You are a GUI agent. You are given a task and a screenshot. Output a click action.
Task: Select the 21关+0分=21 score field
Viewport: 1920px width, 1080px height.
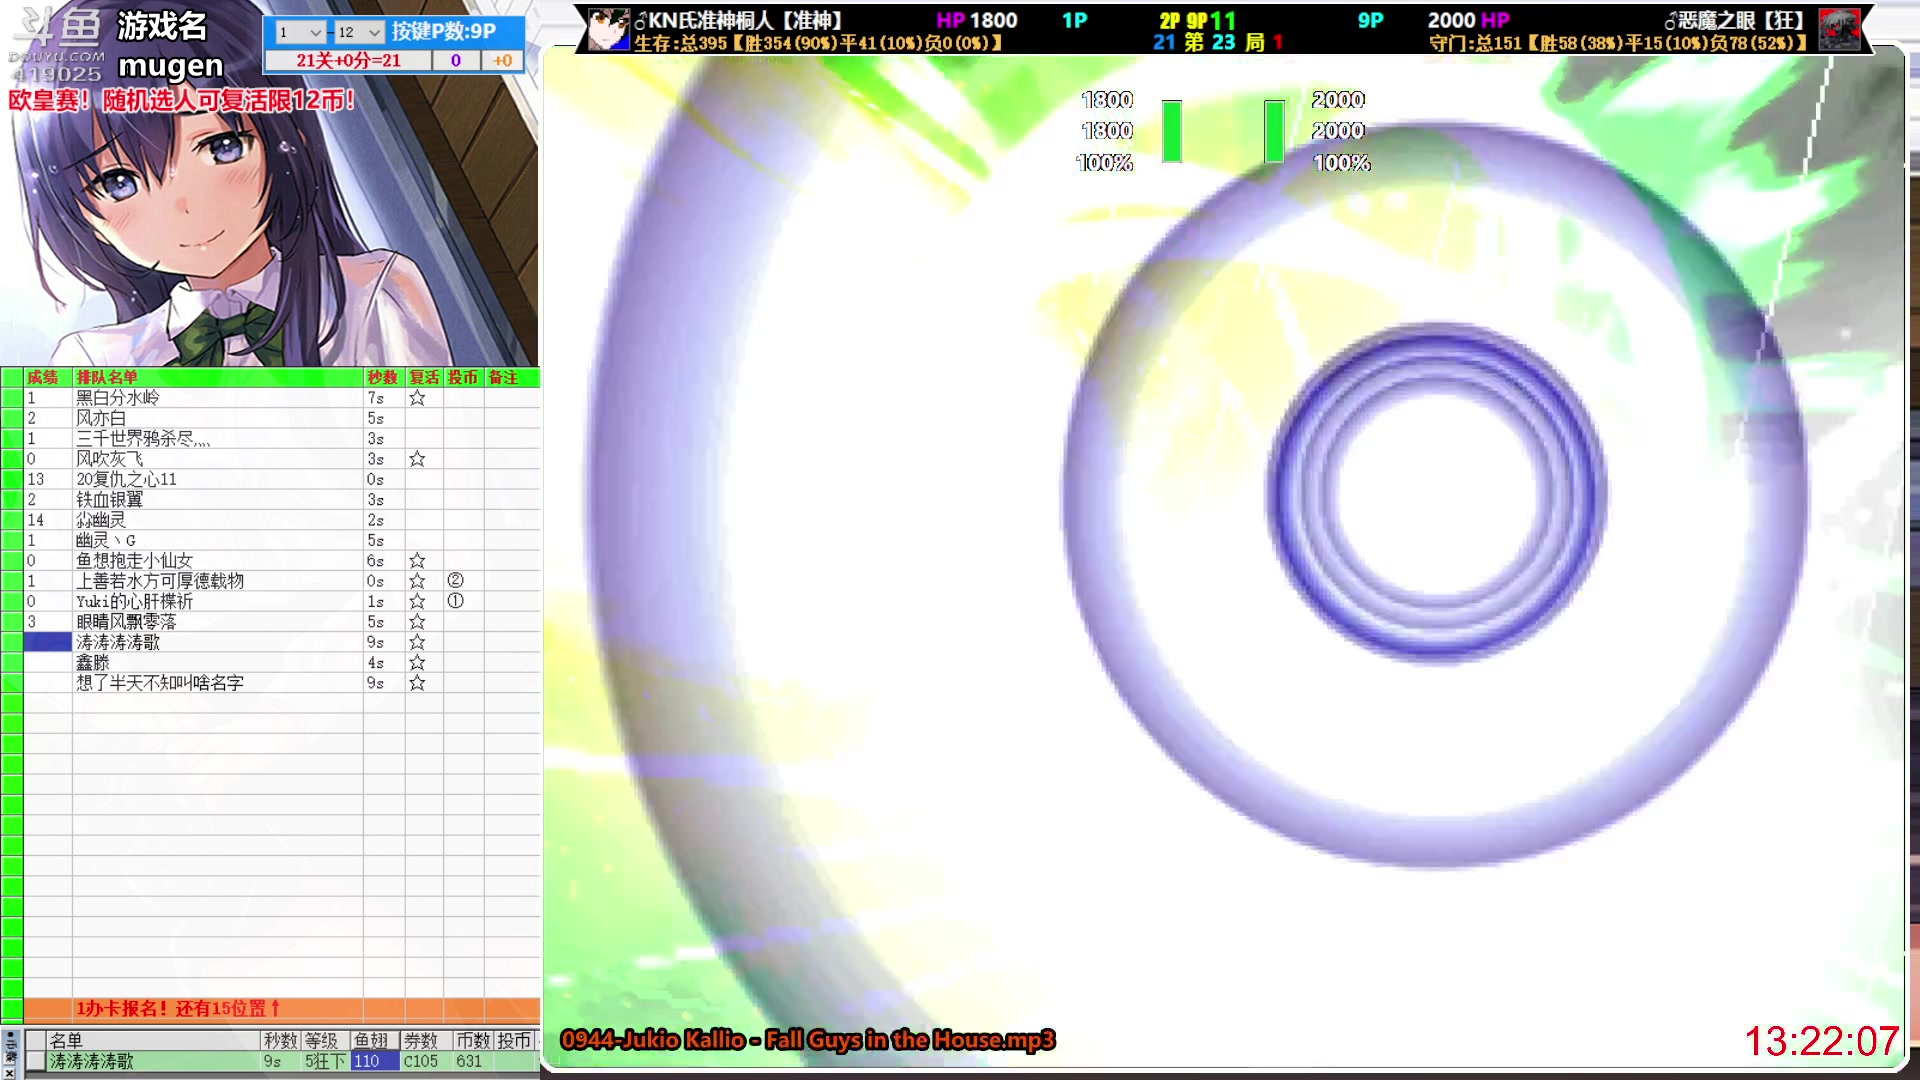point(348,60)
